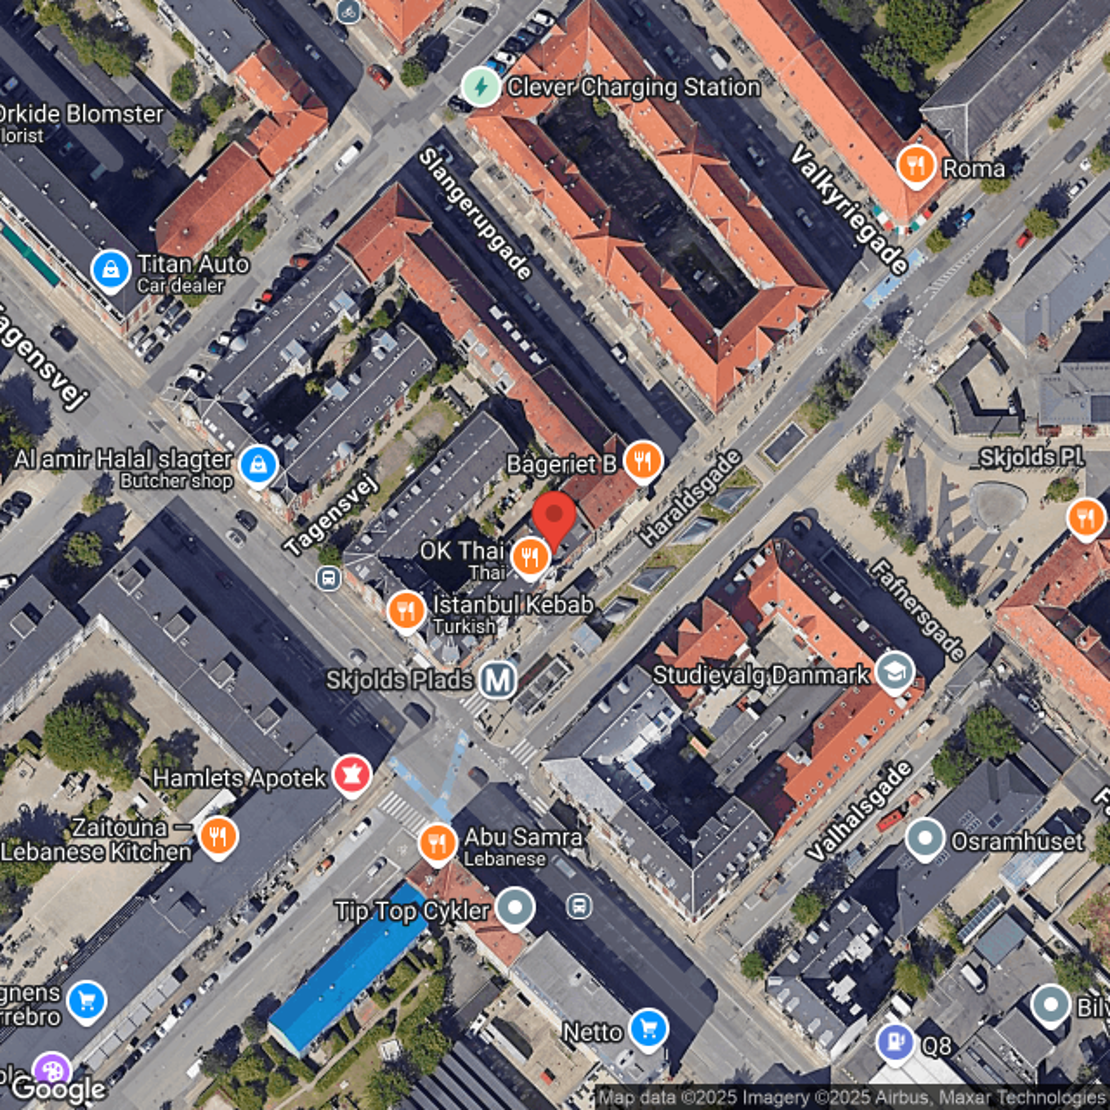Click the Tip Top Cykler location pin

(x=516, y=909)
